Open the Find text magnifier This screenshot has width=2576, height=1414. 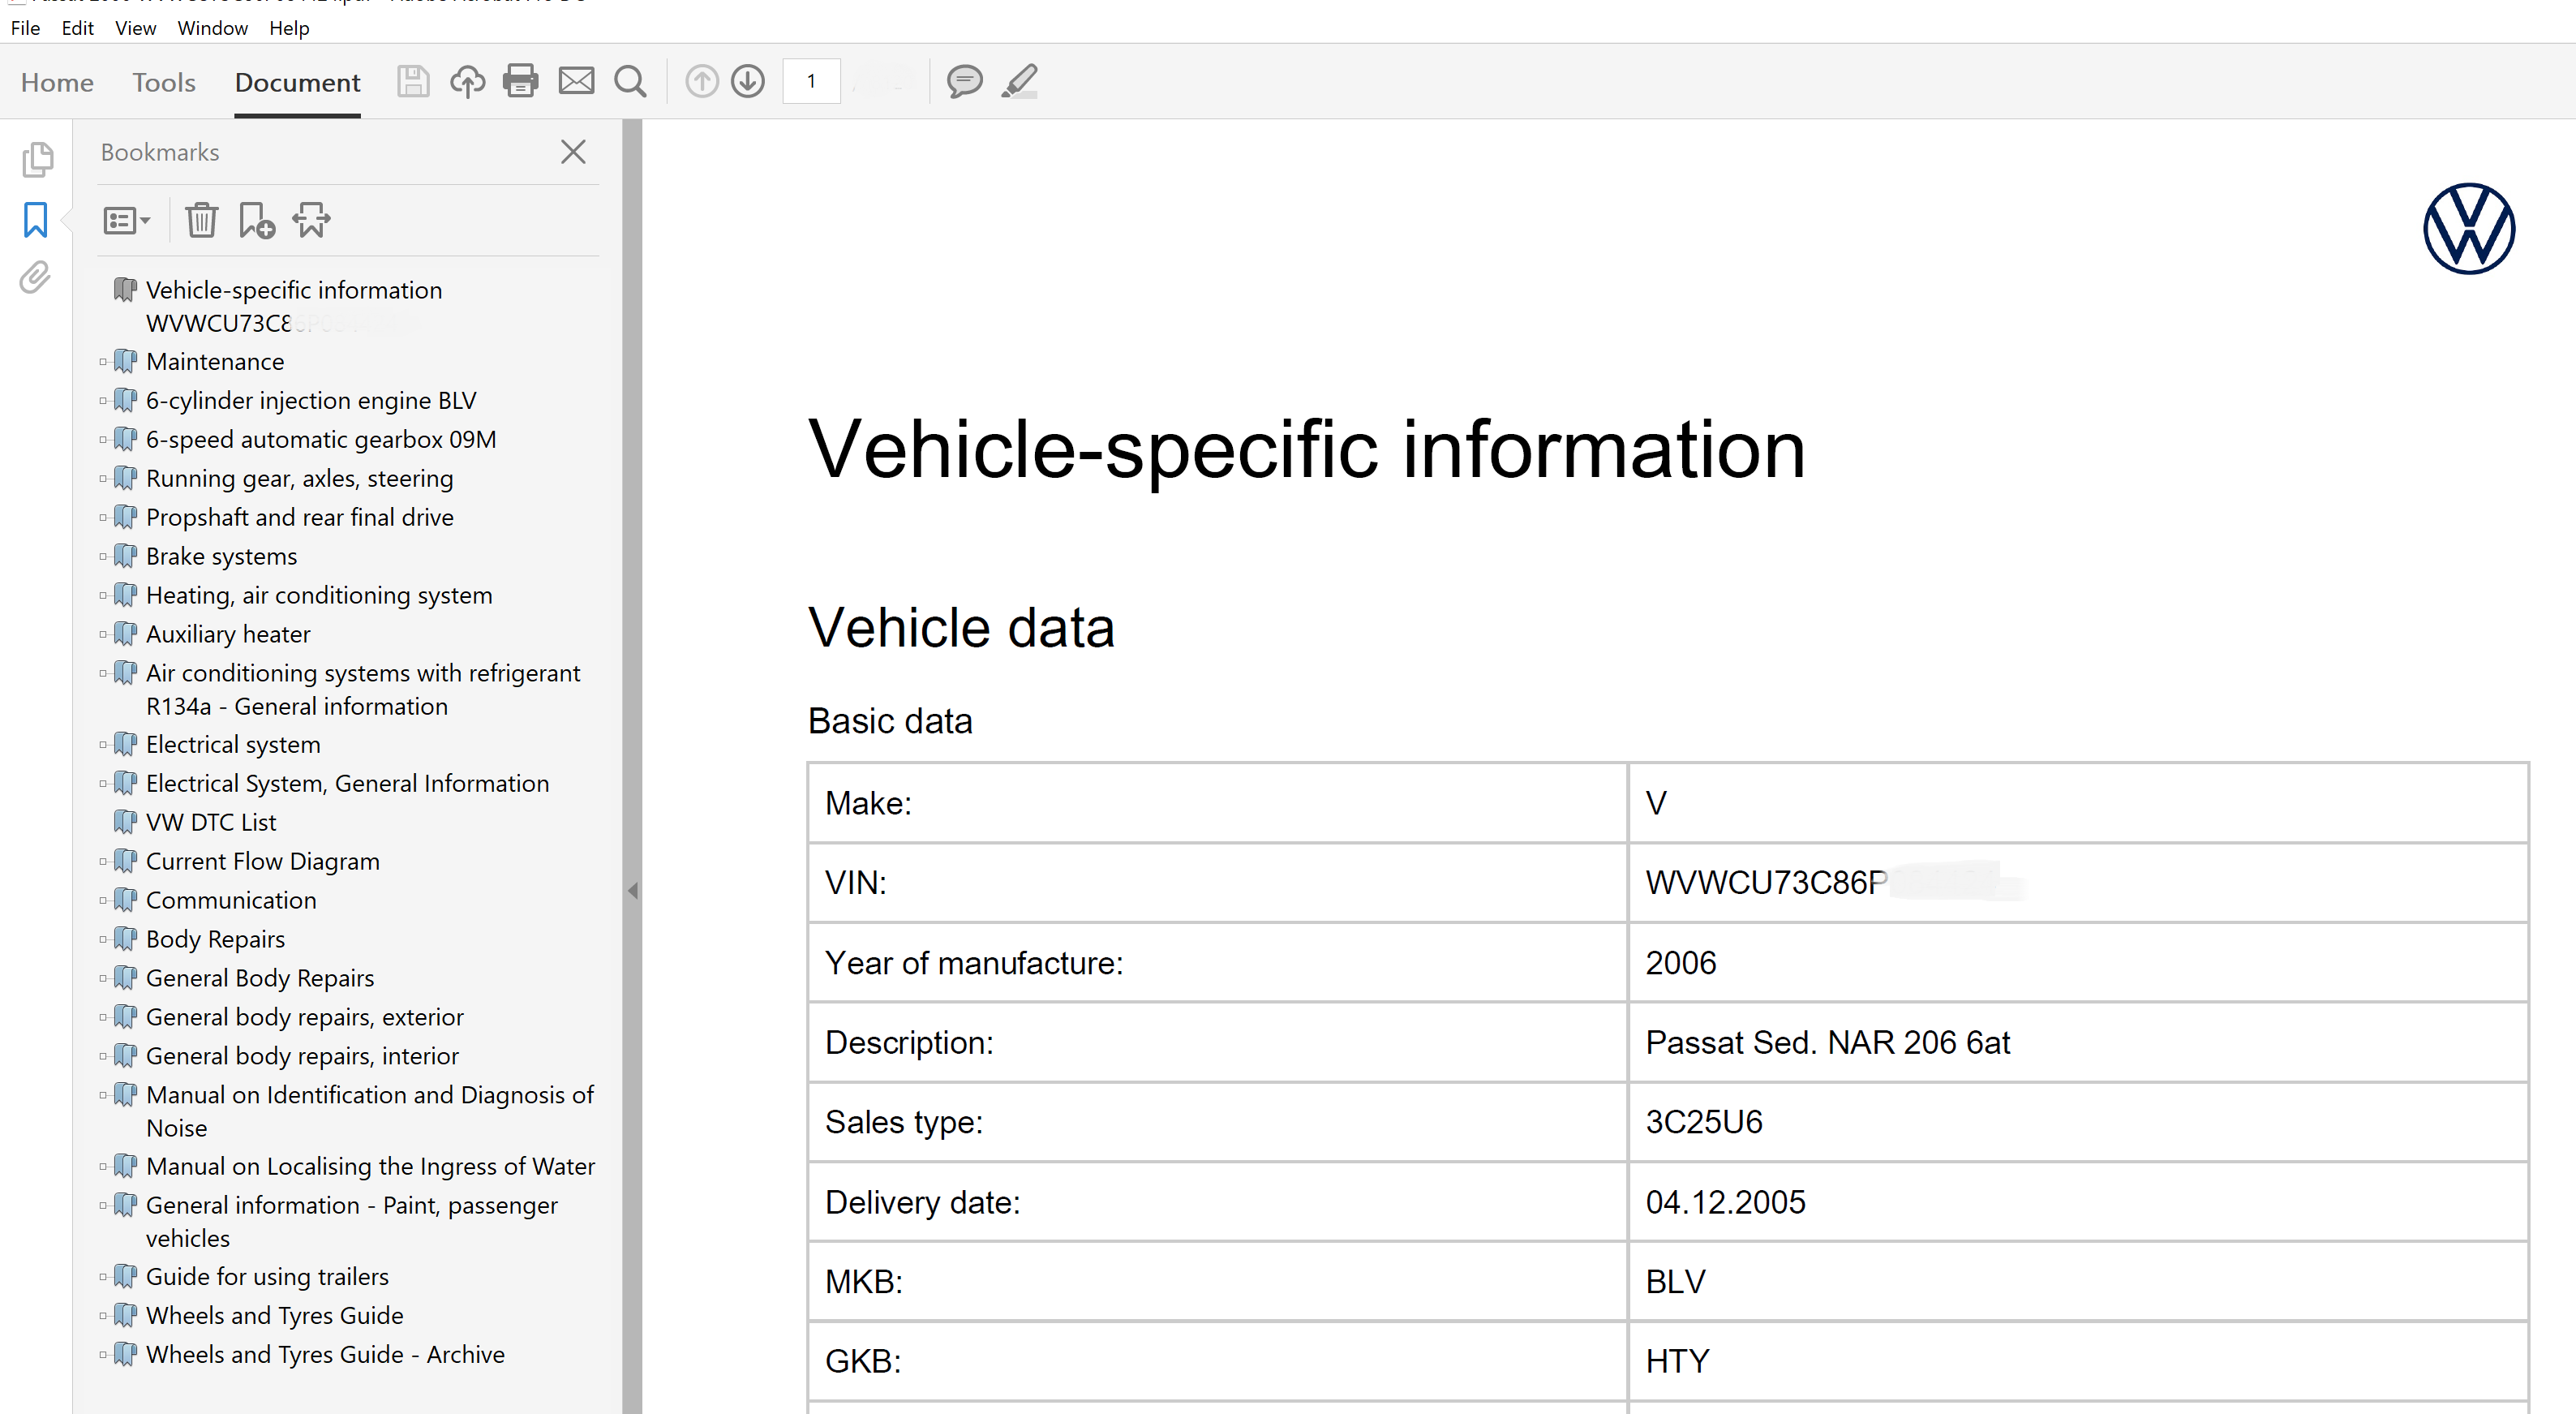[x=630, y=81]
